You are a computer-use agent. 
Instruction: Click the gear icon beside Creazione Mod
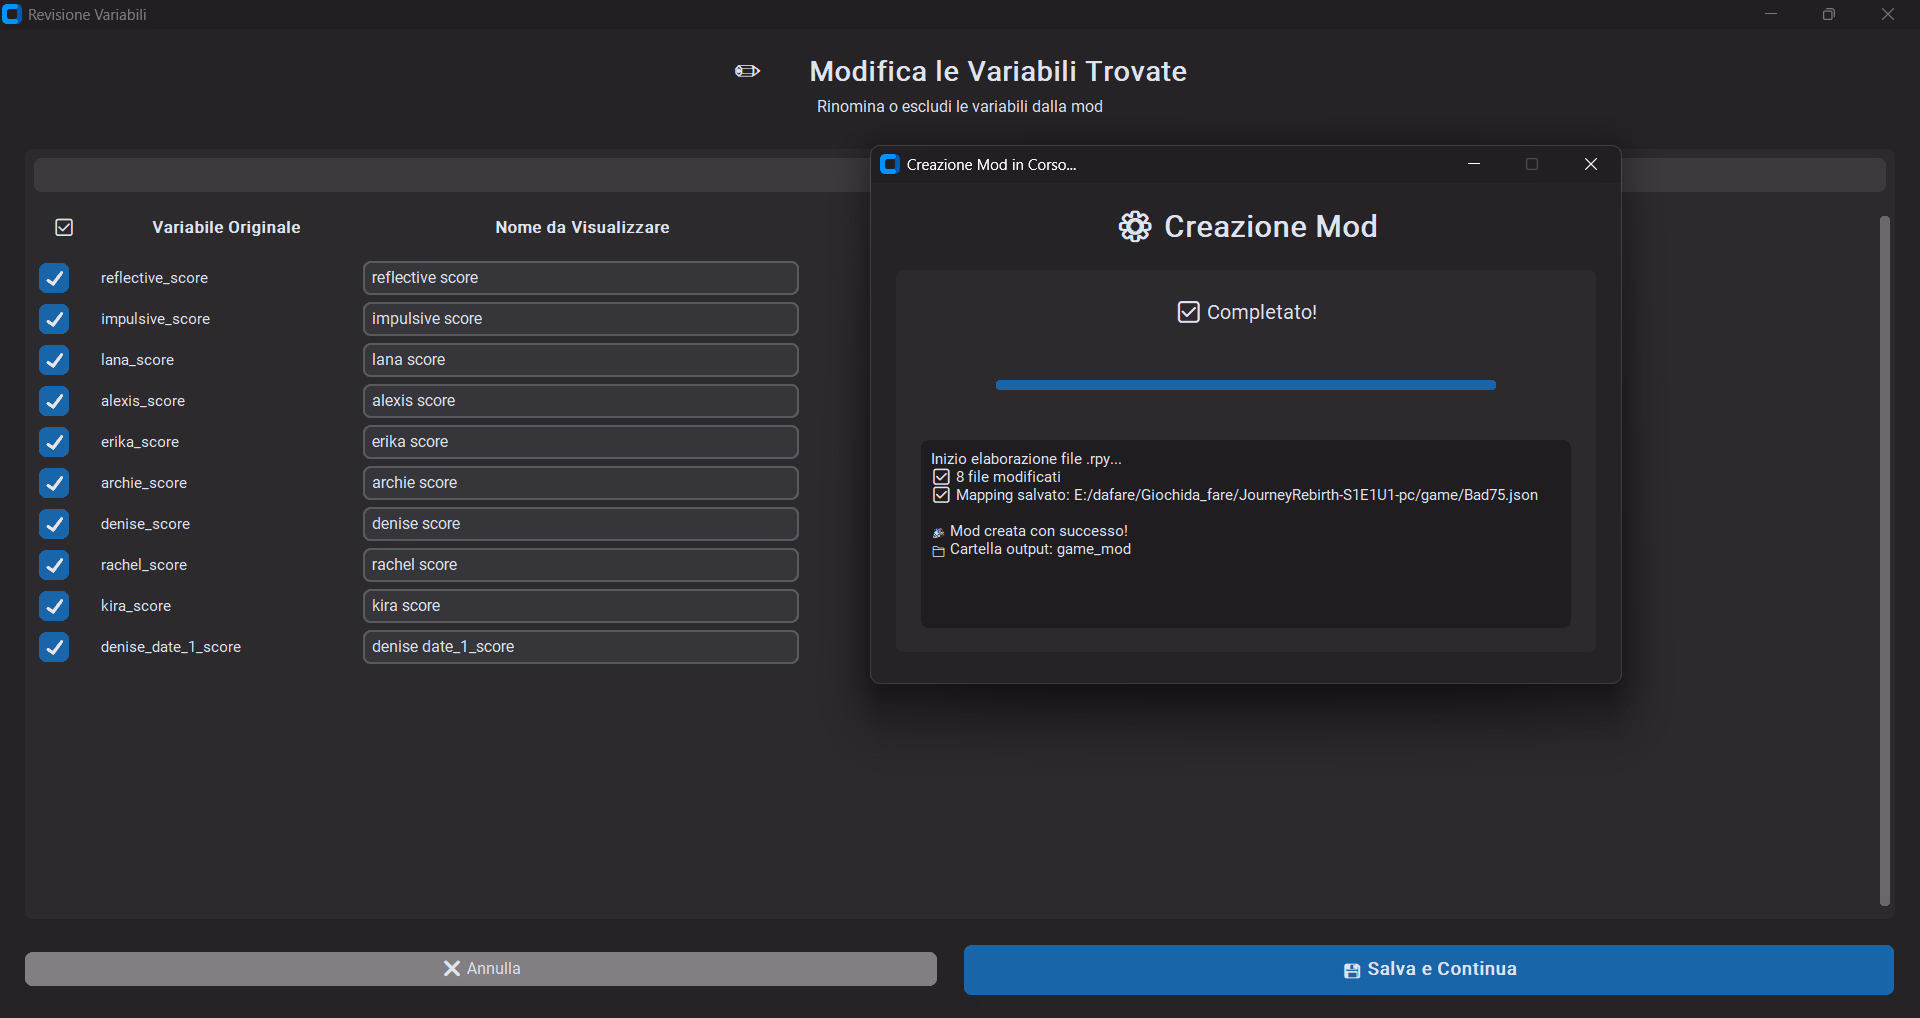pos(1134,227)
